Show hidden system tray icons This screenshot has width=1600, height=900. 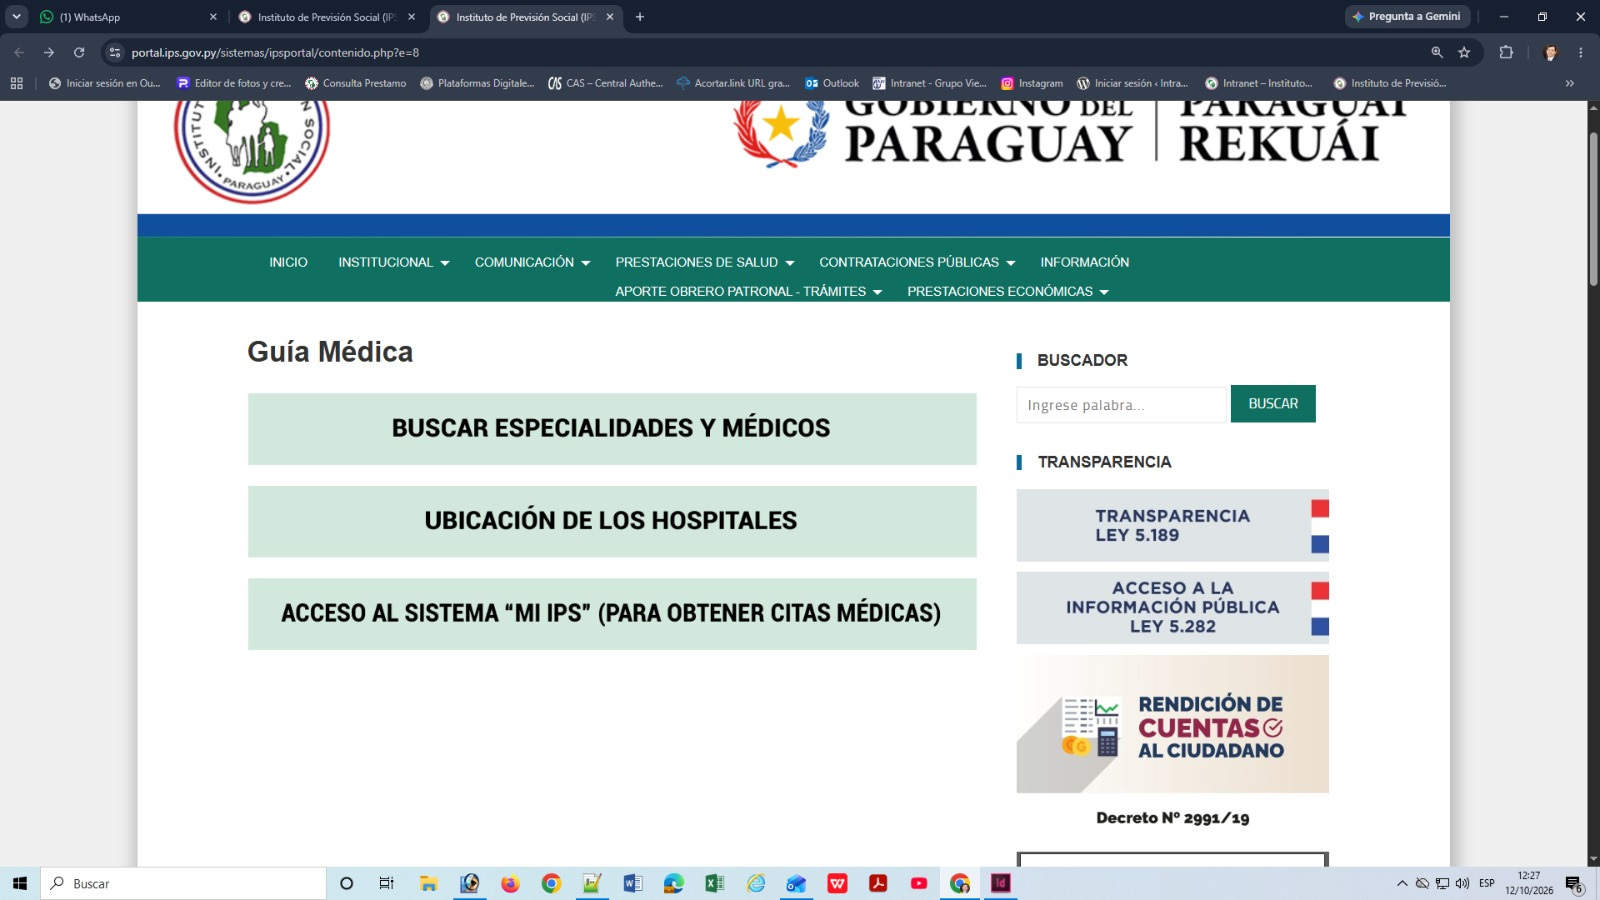tap(1402, 883)
